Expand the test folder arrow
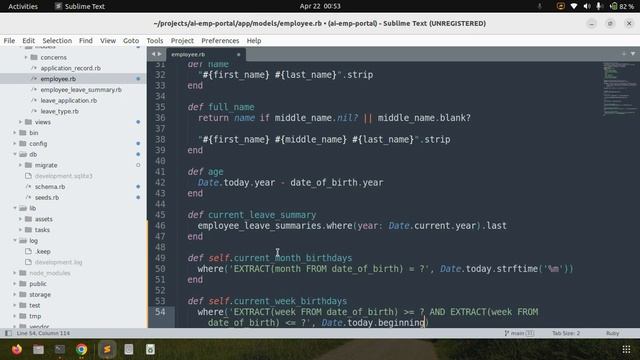 point(15,305)
